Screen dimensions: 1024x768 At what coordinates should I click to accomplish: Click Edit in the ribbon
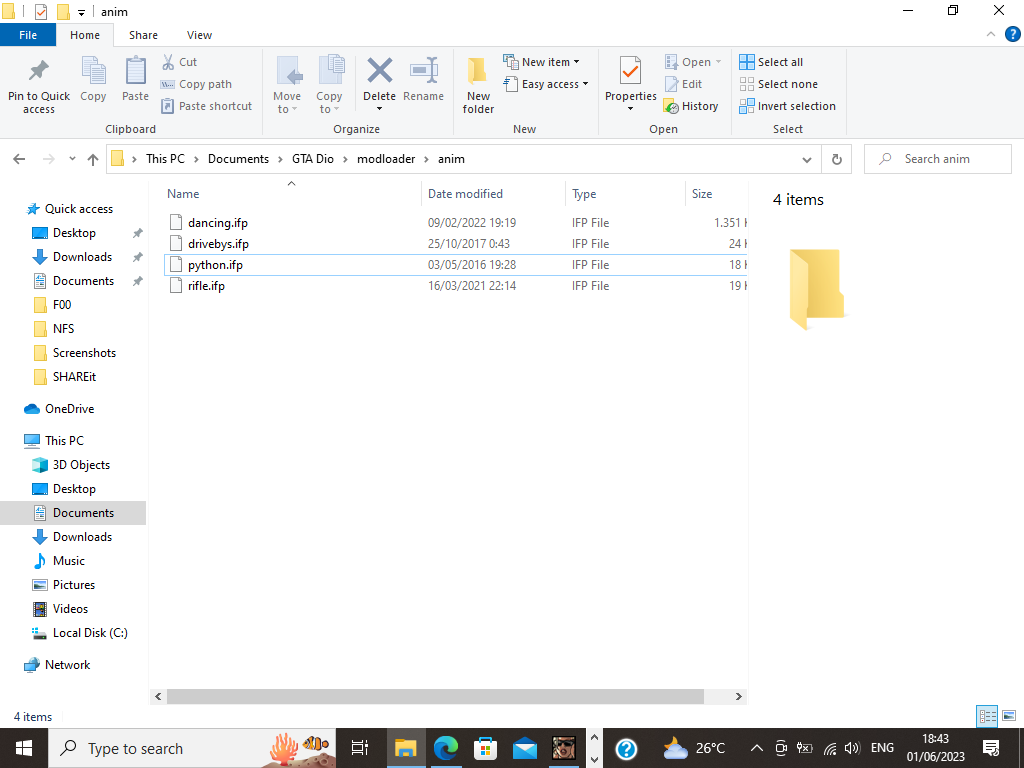click(x=683, y=84)
